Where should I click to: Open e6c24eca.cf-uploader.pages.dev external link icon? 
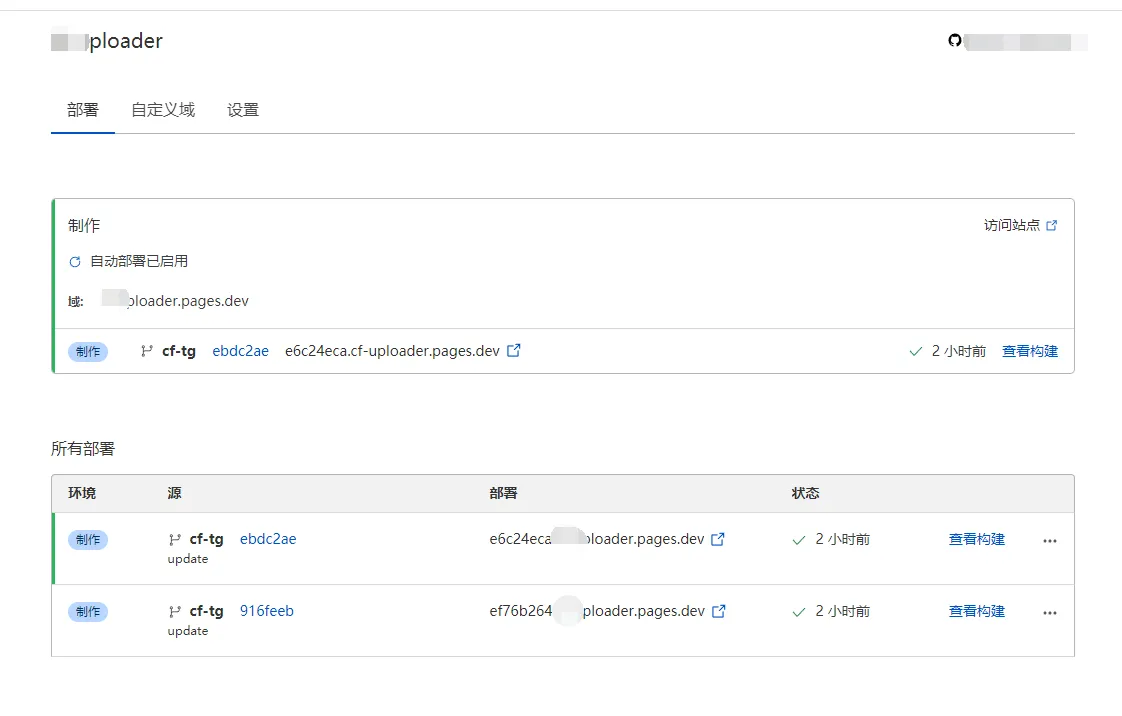(514, 350)
